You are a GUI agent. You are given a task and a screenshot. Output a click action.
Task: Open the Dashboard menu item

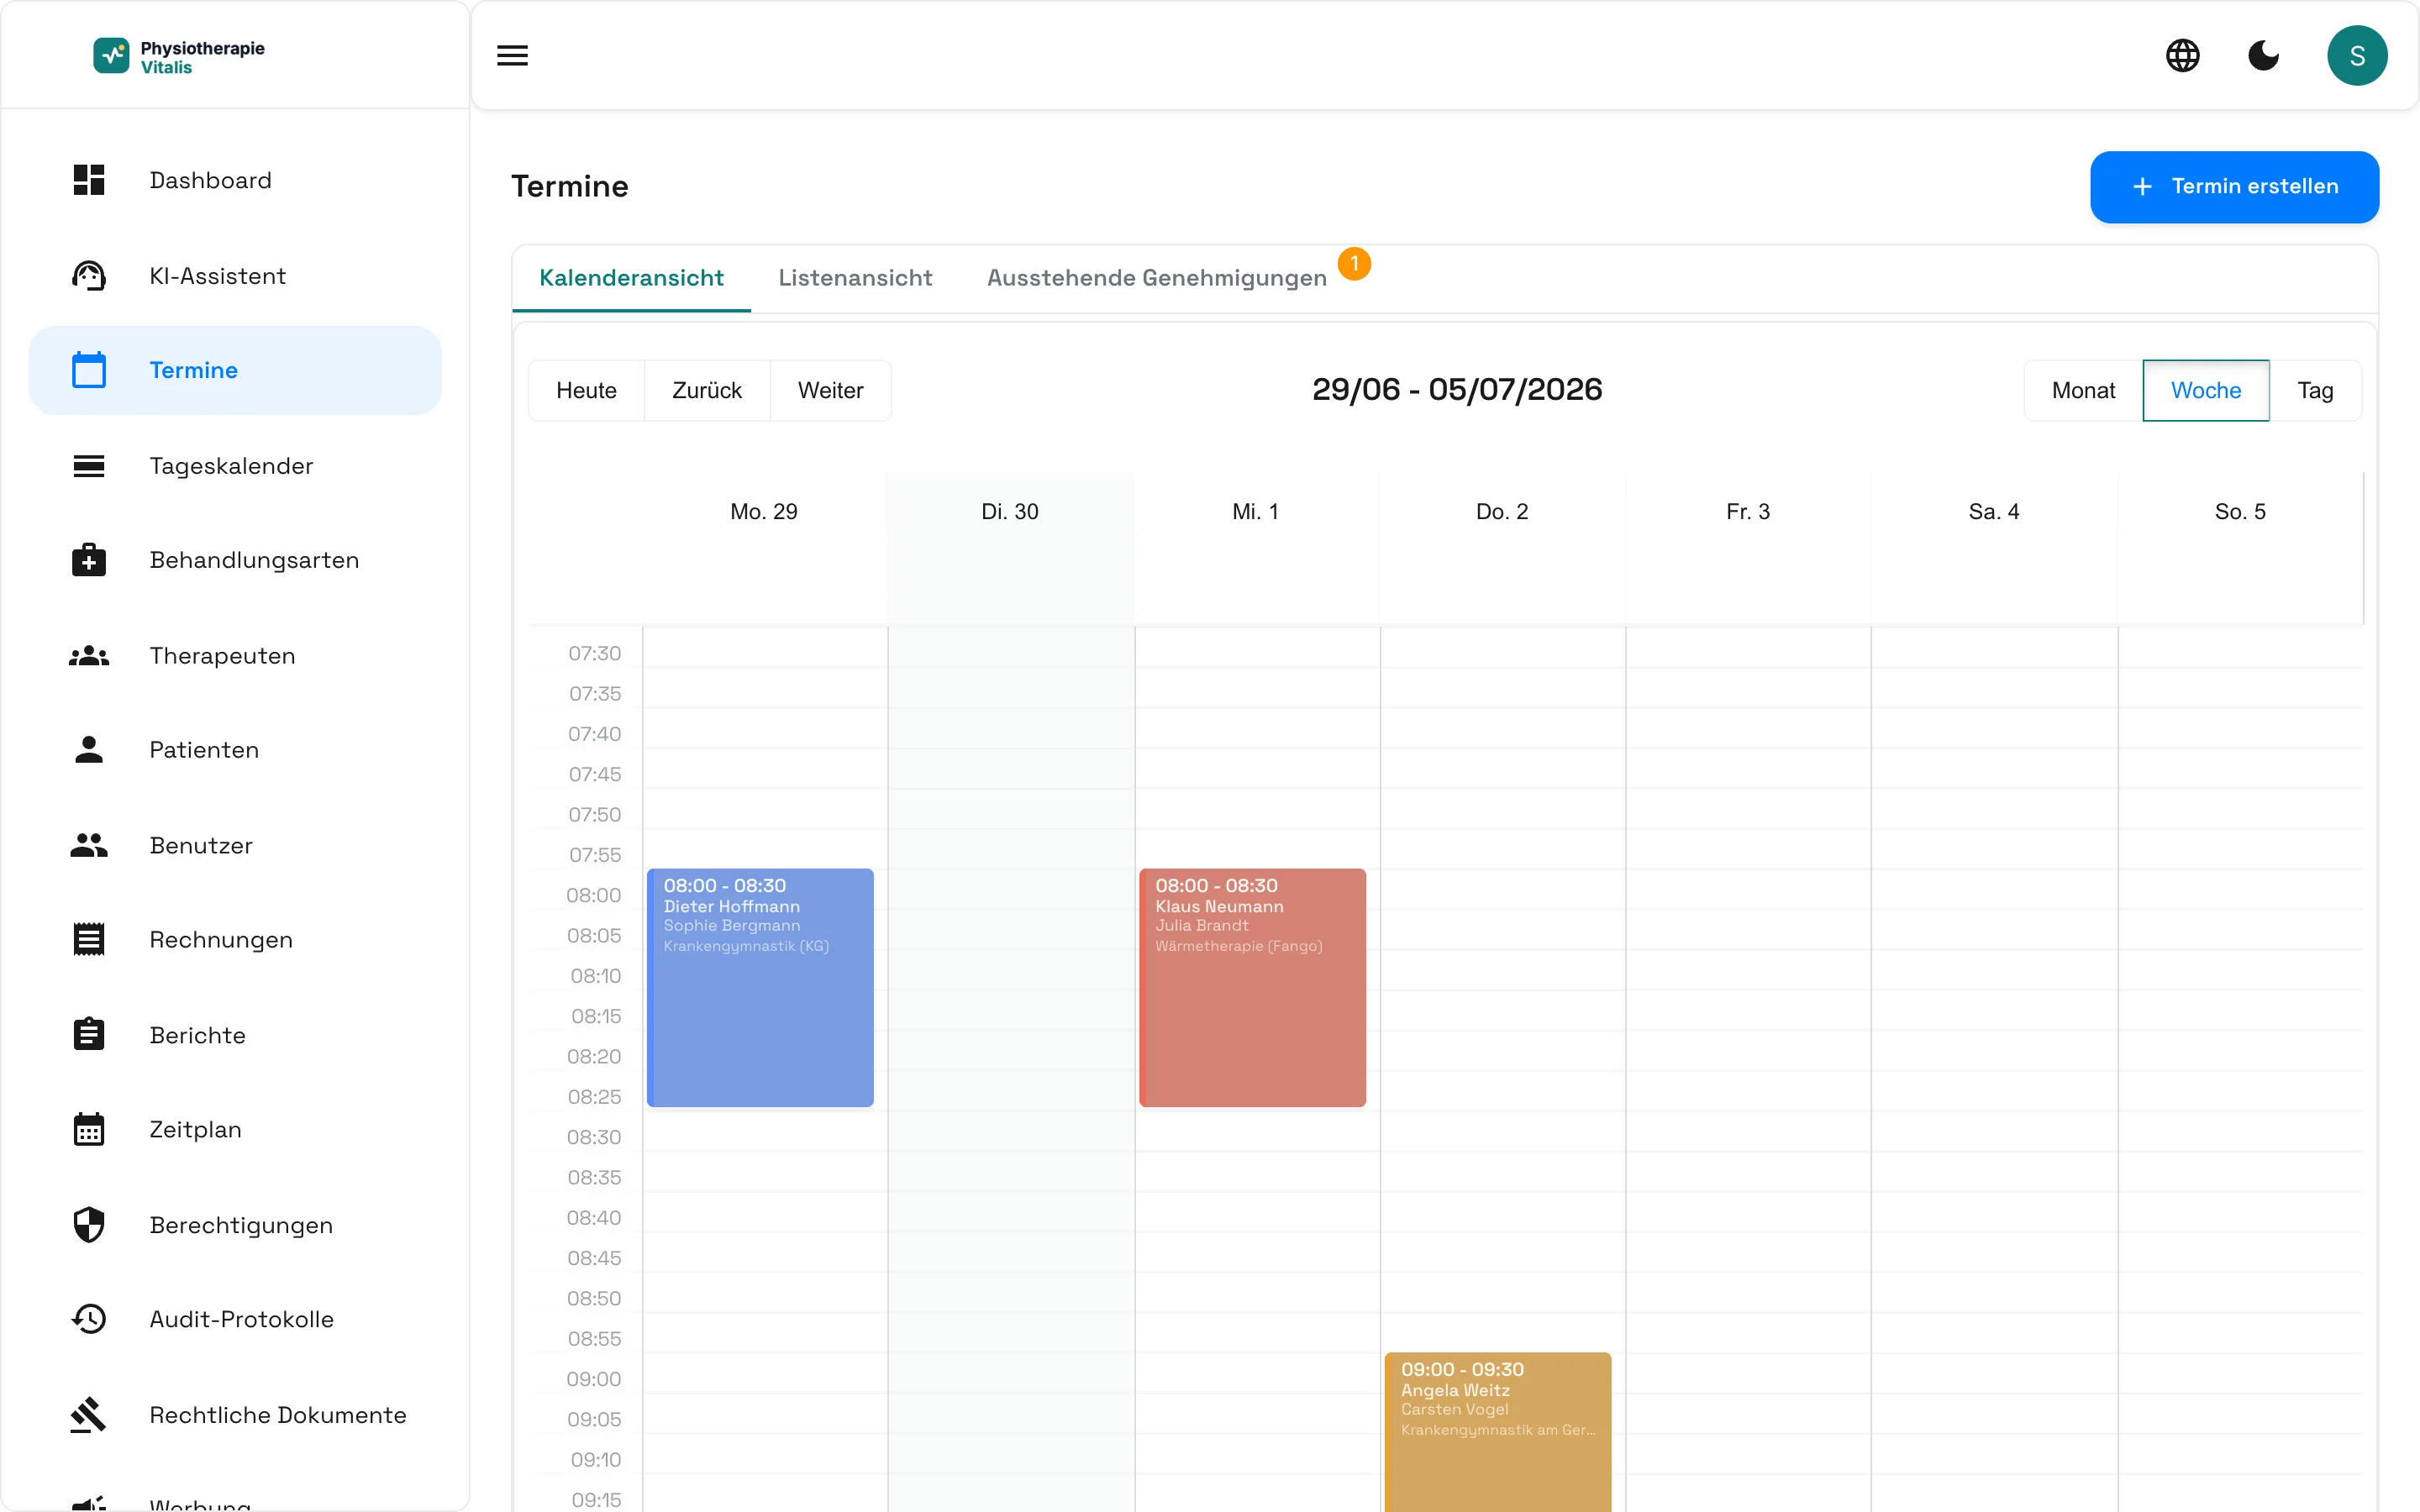pyautogui.click(x=235, y=180)
